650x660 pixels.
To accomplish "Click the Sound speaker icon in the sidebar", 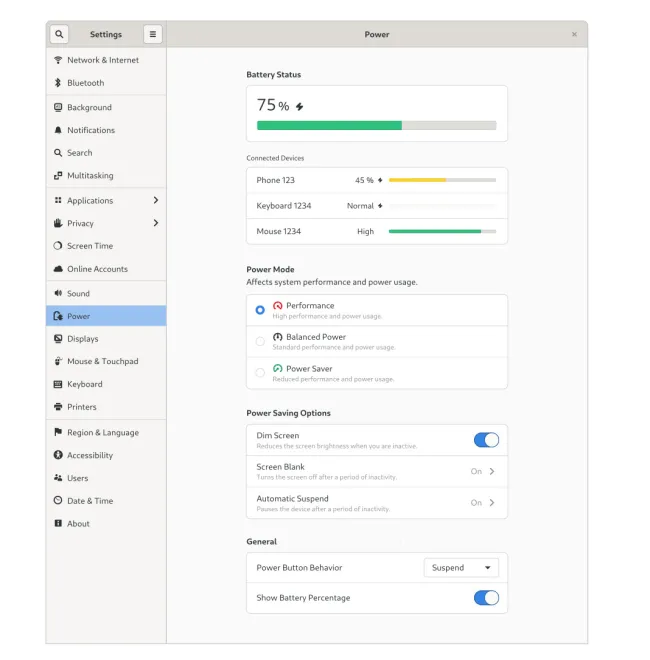I will point(58,294).
